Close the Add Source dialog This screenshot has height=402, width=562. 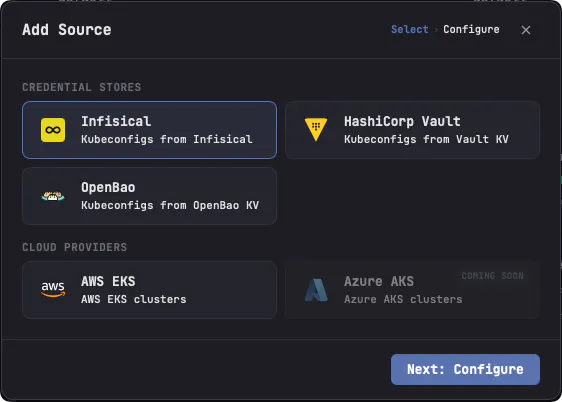pos(526,30)
